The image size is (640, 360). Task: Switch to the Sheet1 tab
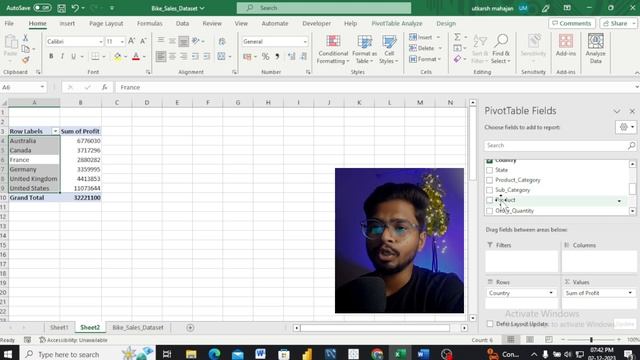click(x=59, y=327)
